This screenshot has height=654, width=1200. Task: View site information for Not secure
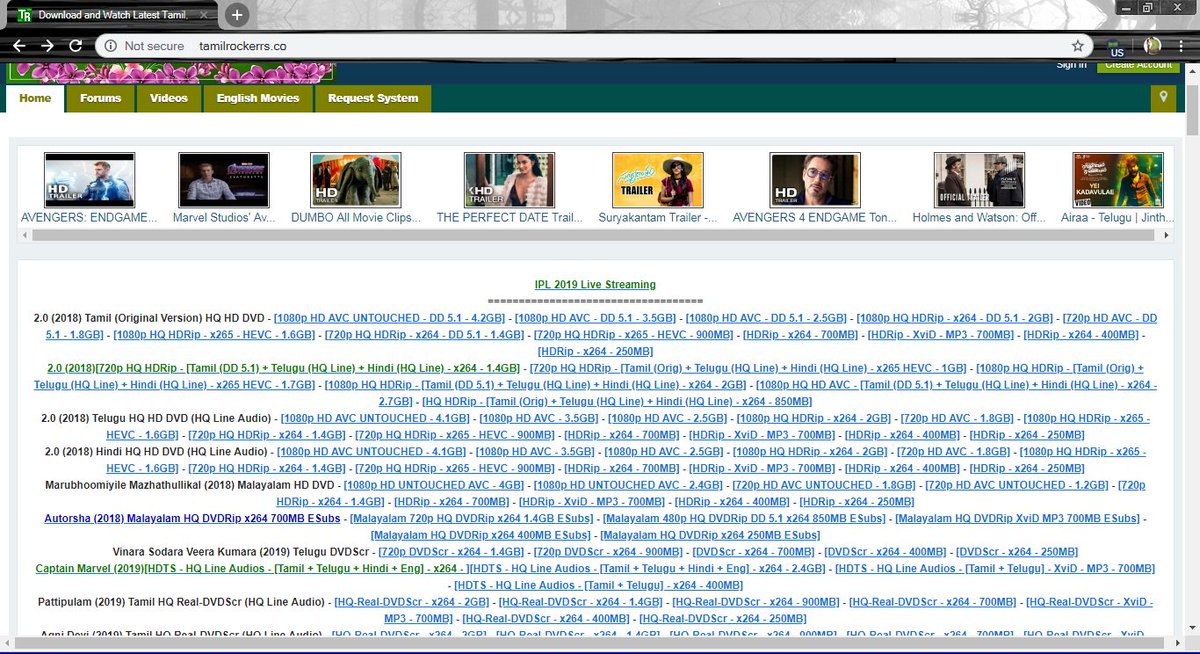click(x=144, y=46)
